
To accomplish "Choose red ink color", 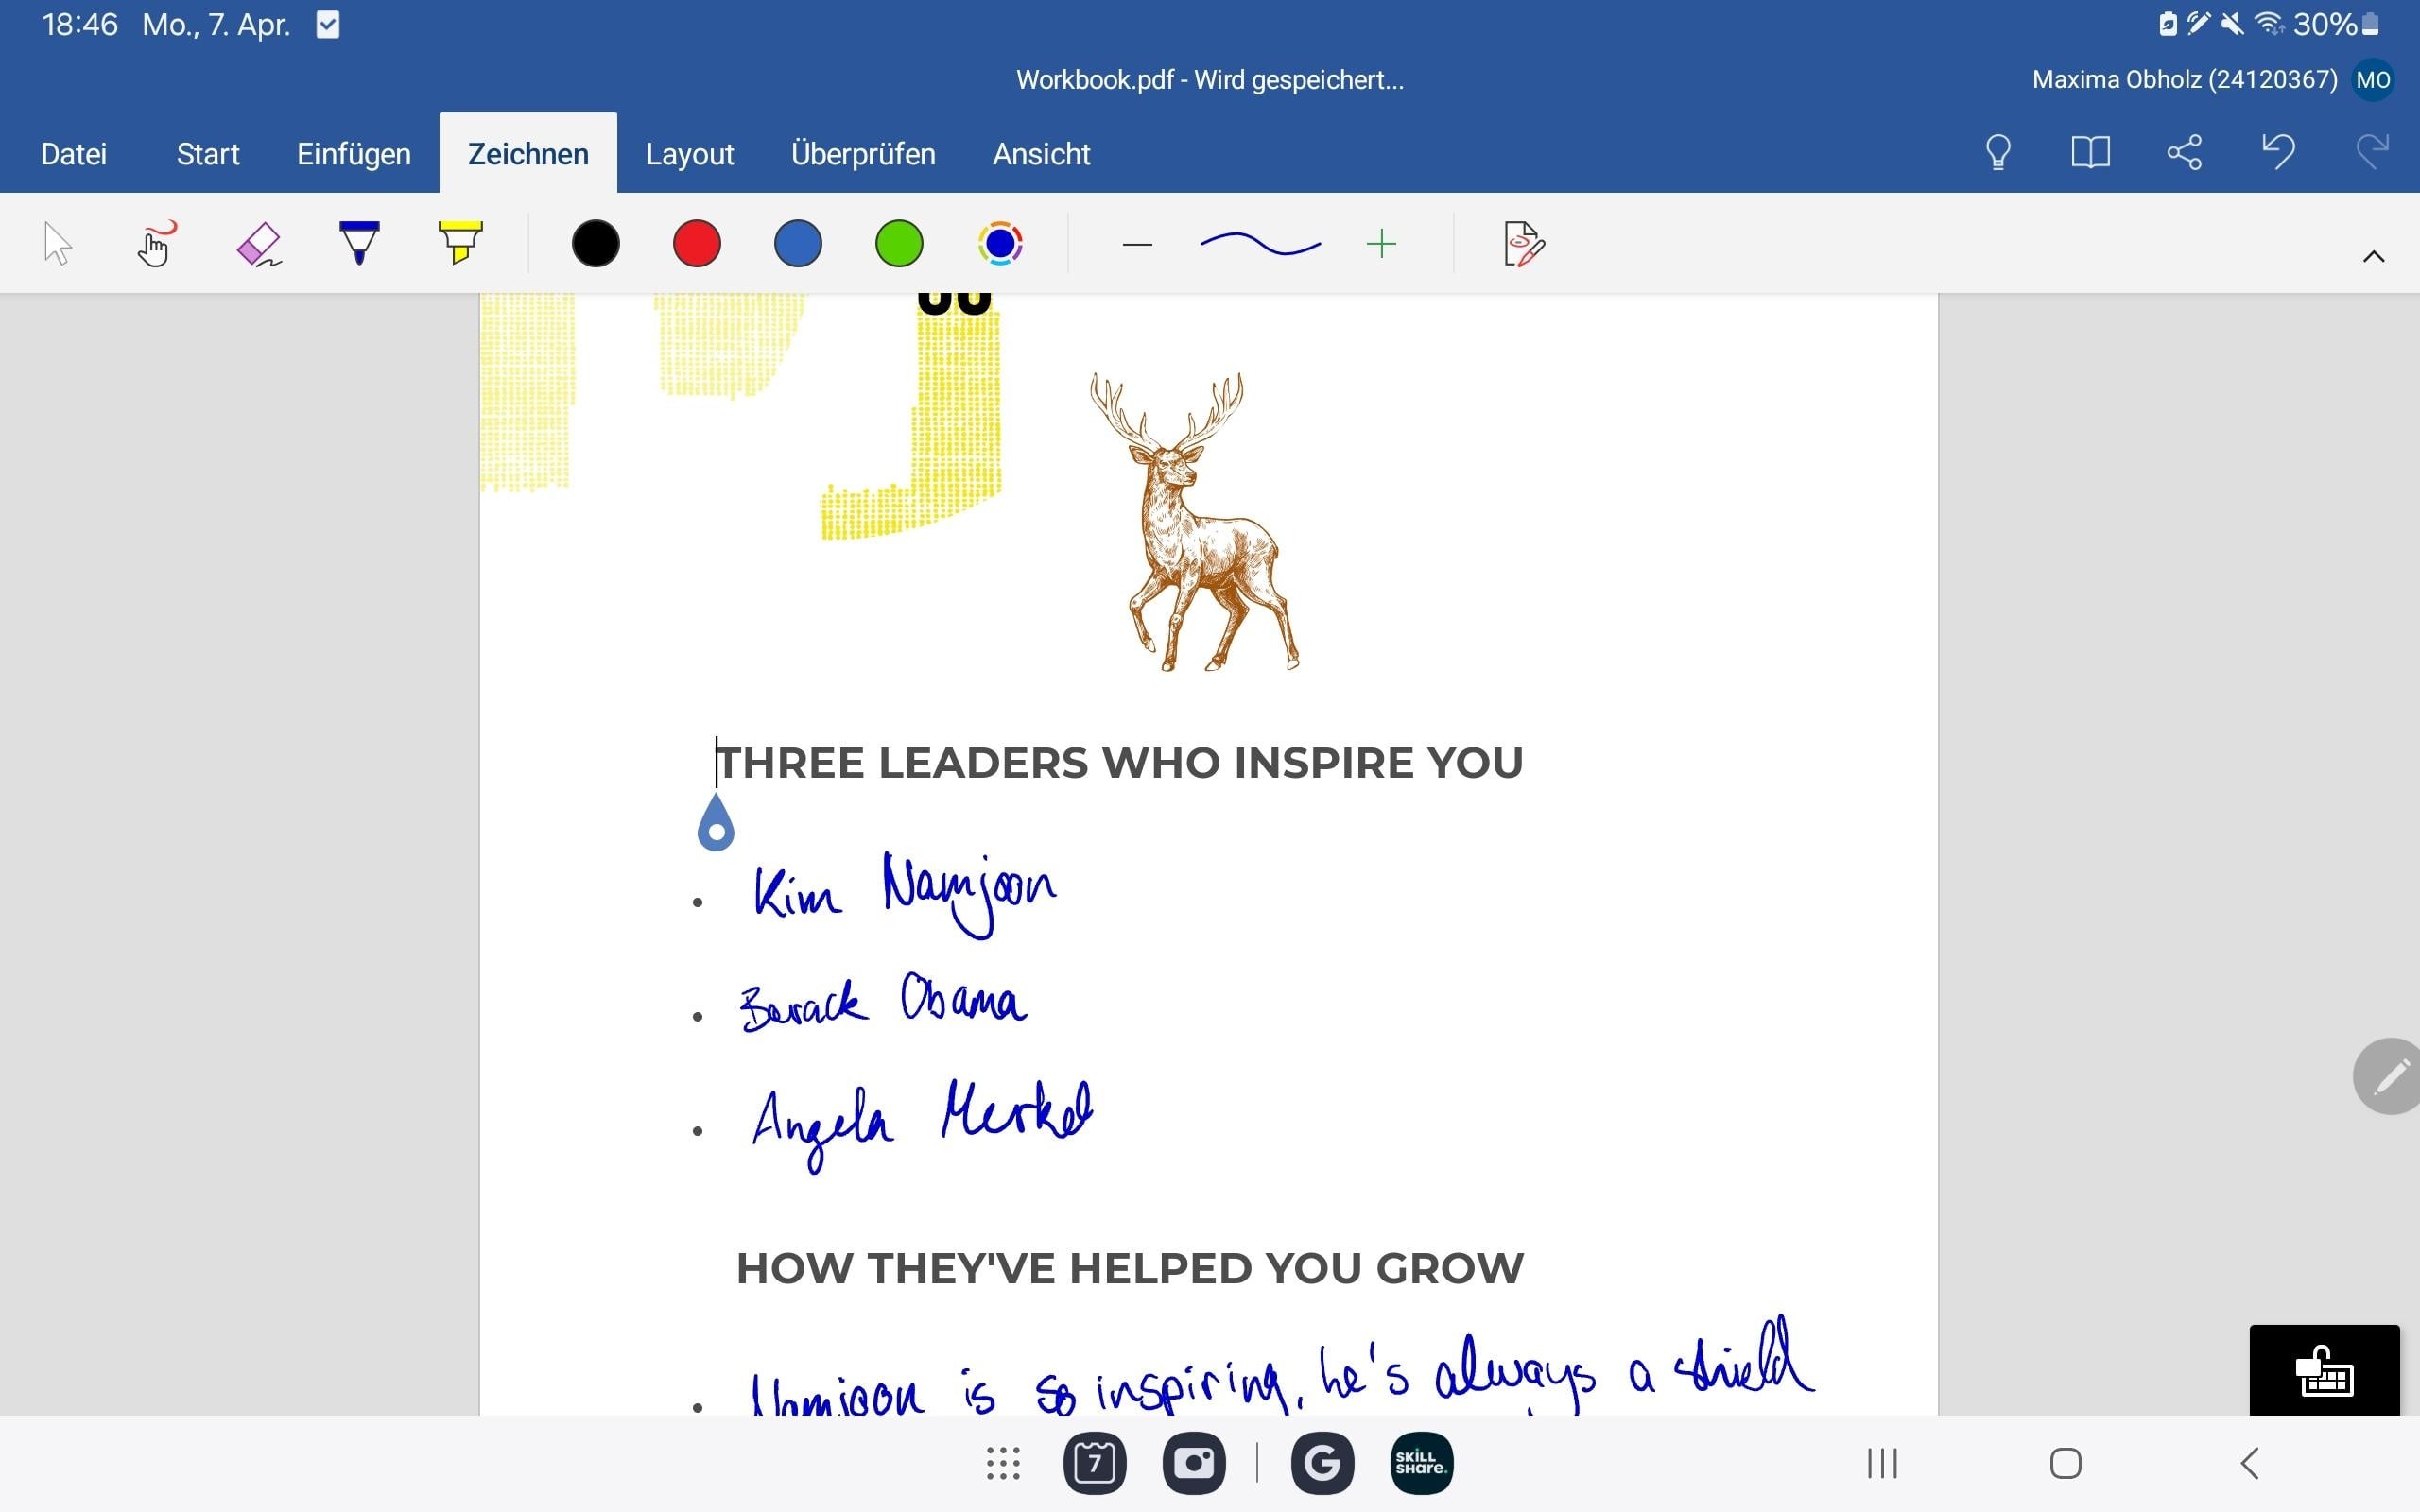I will tap(697, 244).
